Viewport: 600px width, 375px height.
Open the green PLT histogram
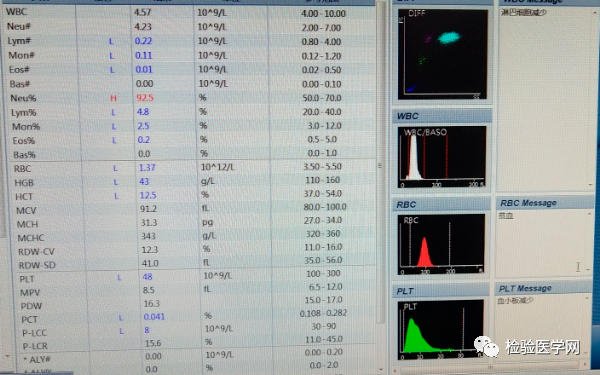tap(441, 330)
